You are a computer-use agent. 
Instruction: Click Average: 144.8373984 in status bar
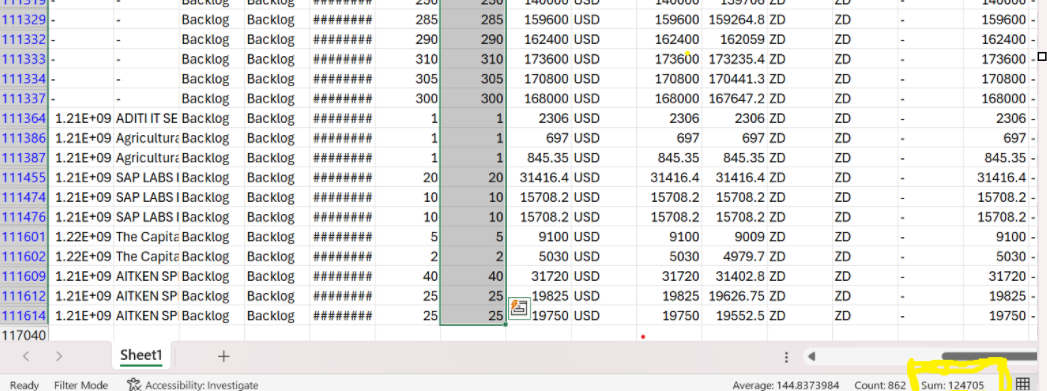786,385
